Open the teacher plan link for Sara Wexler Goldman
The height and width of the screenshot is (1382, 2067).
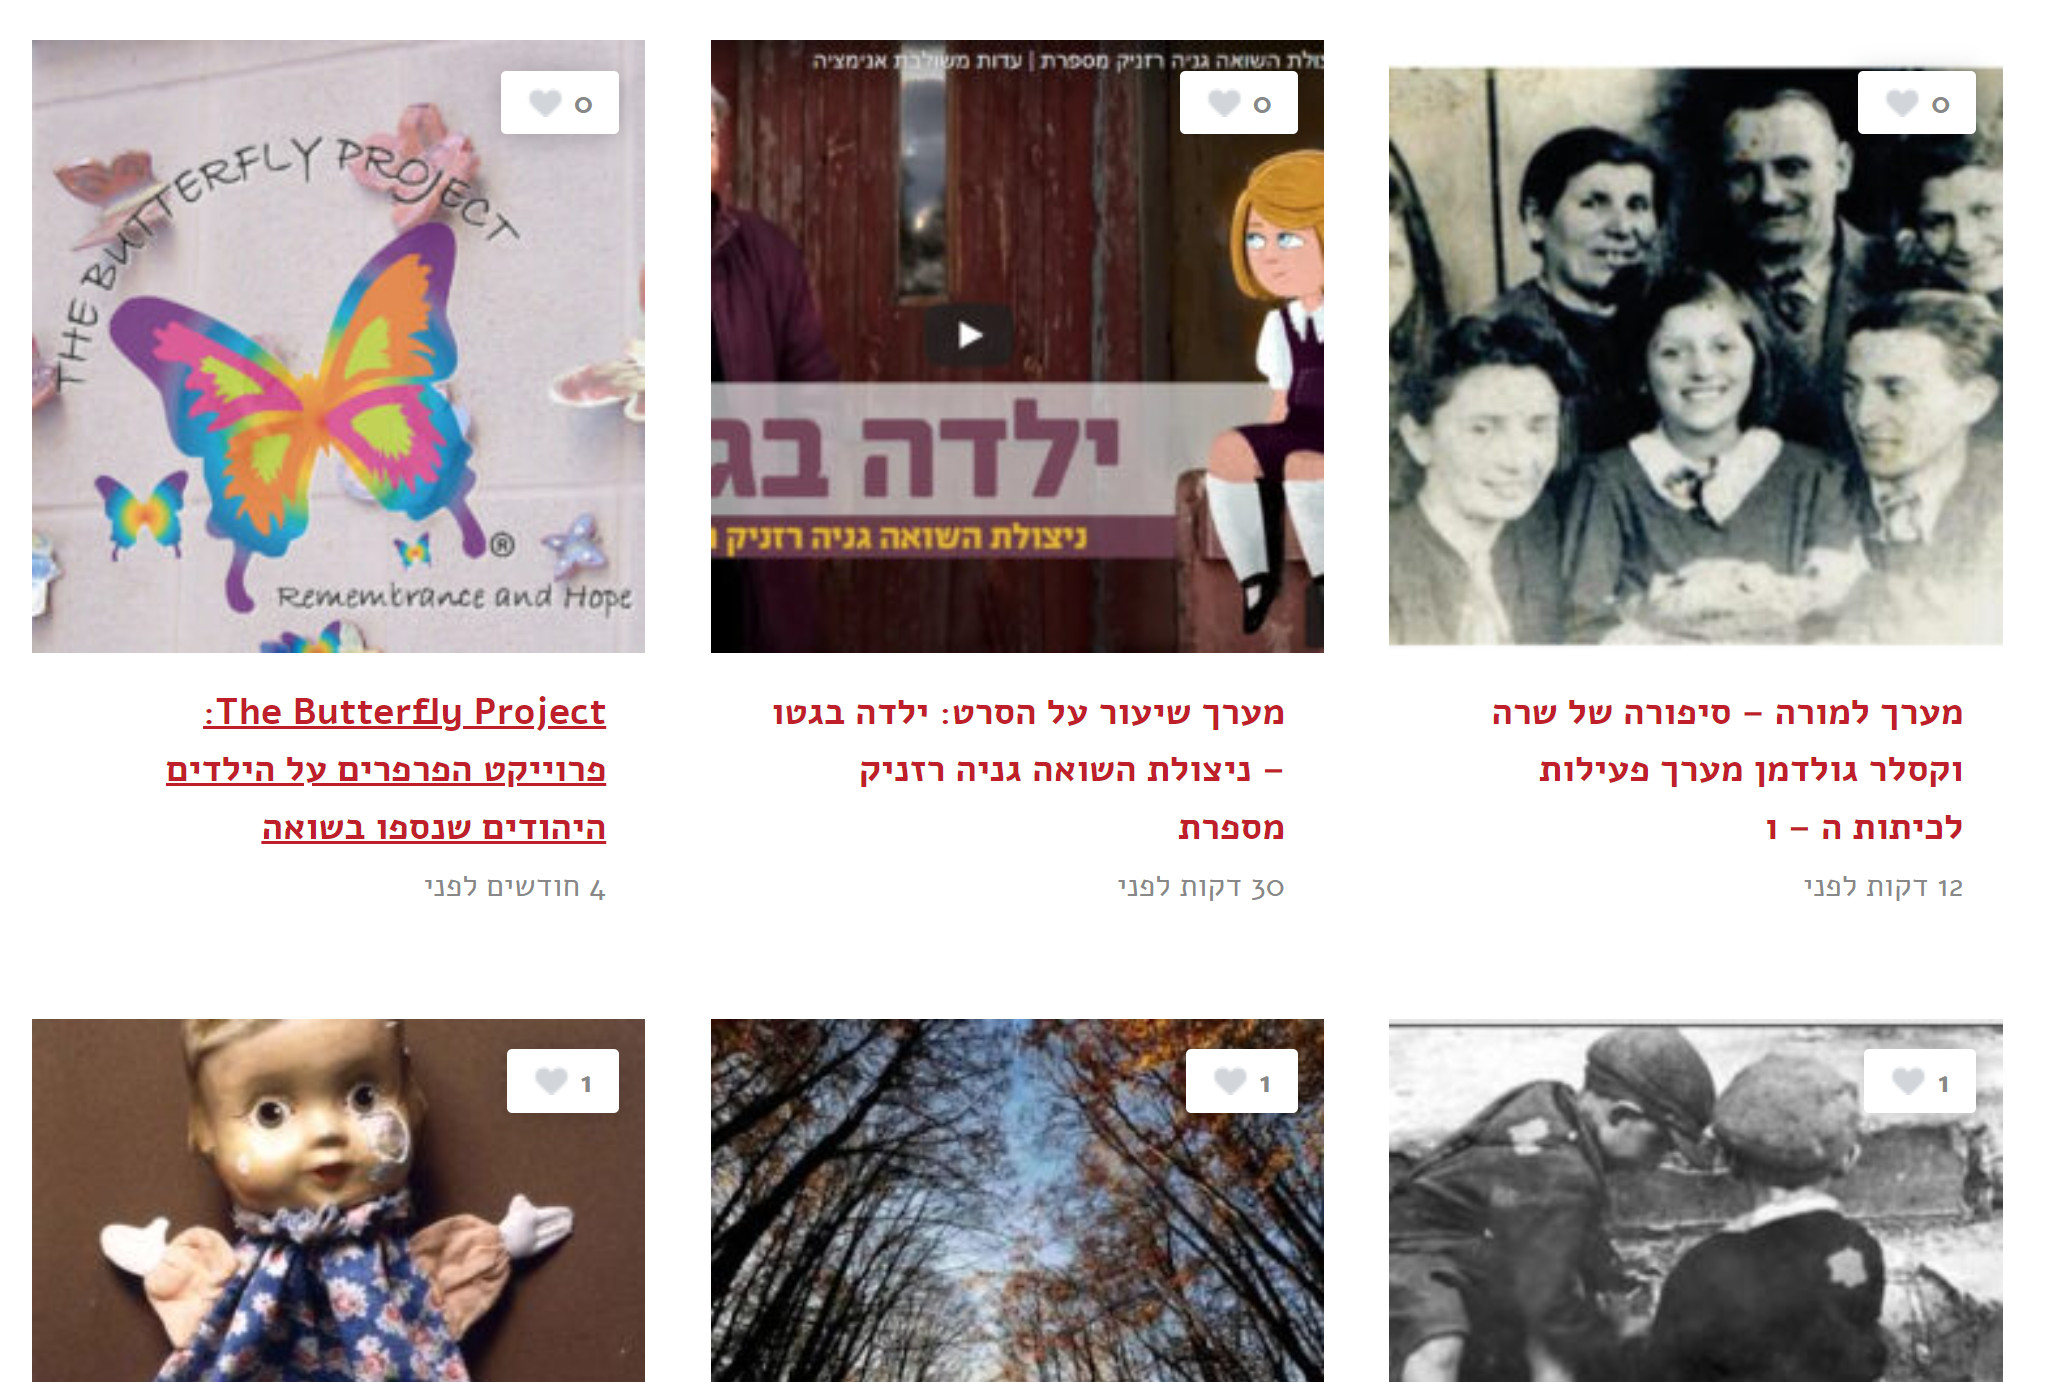[1727, 769]
